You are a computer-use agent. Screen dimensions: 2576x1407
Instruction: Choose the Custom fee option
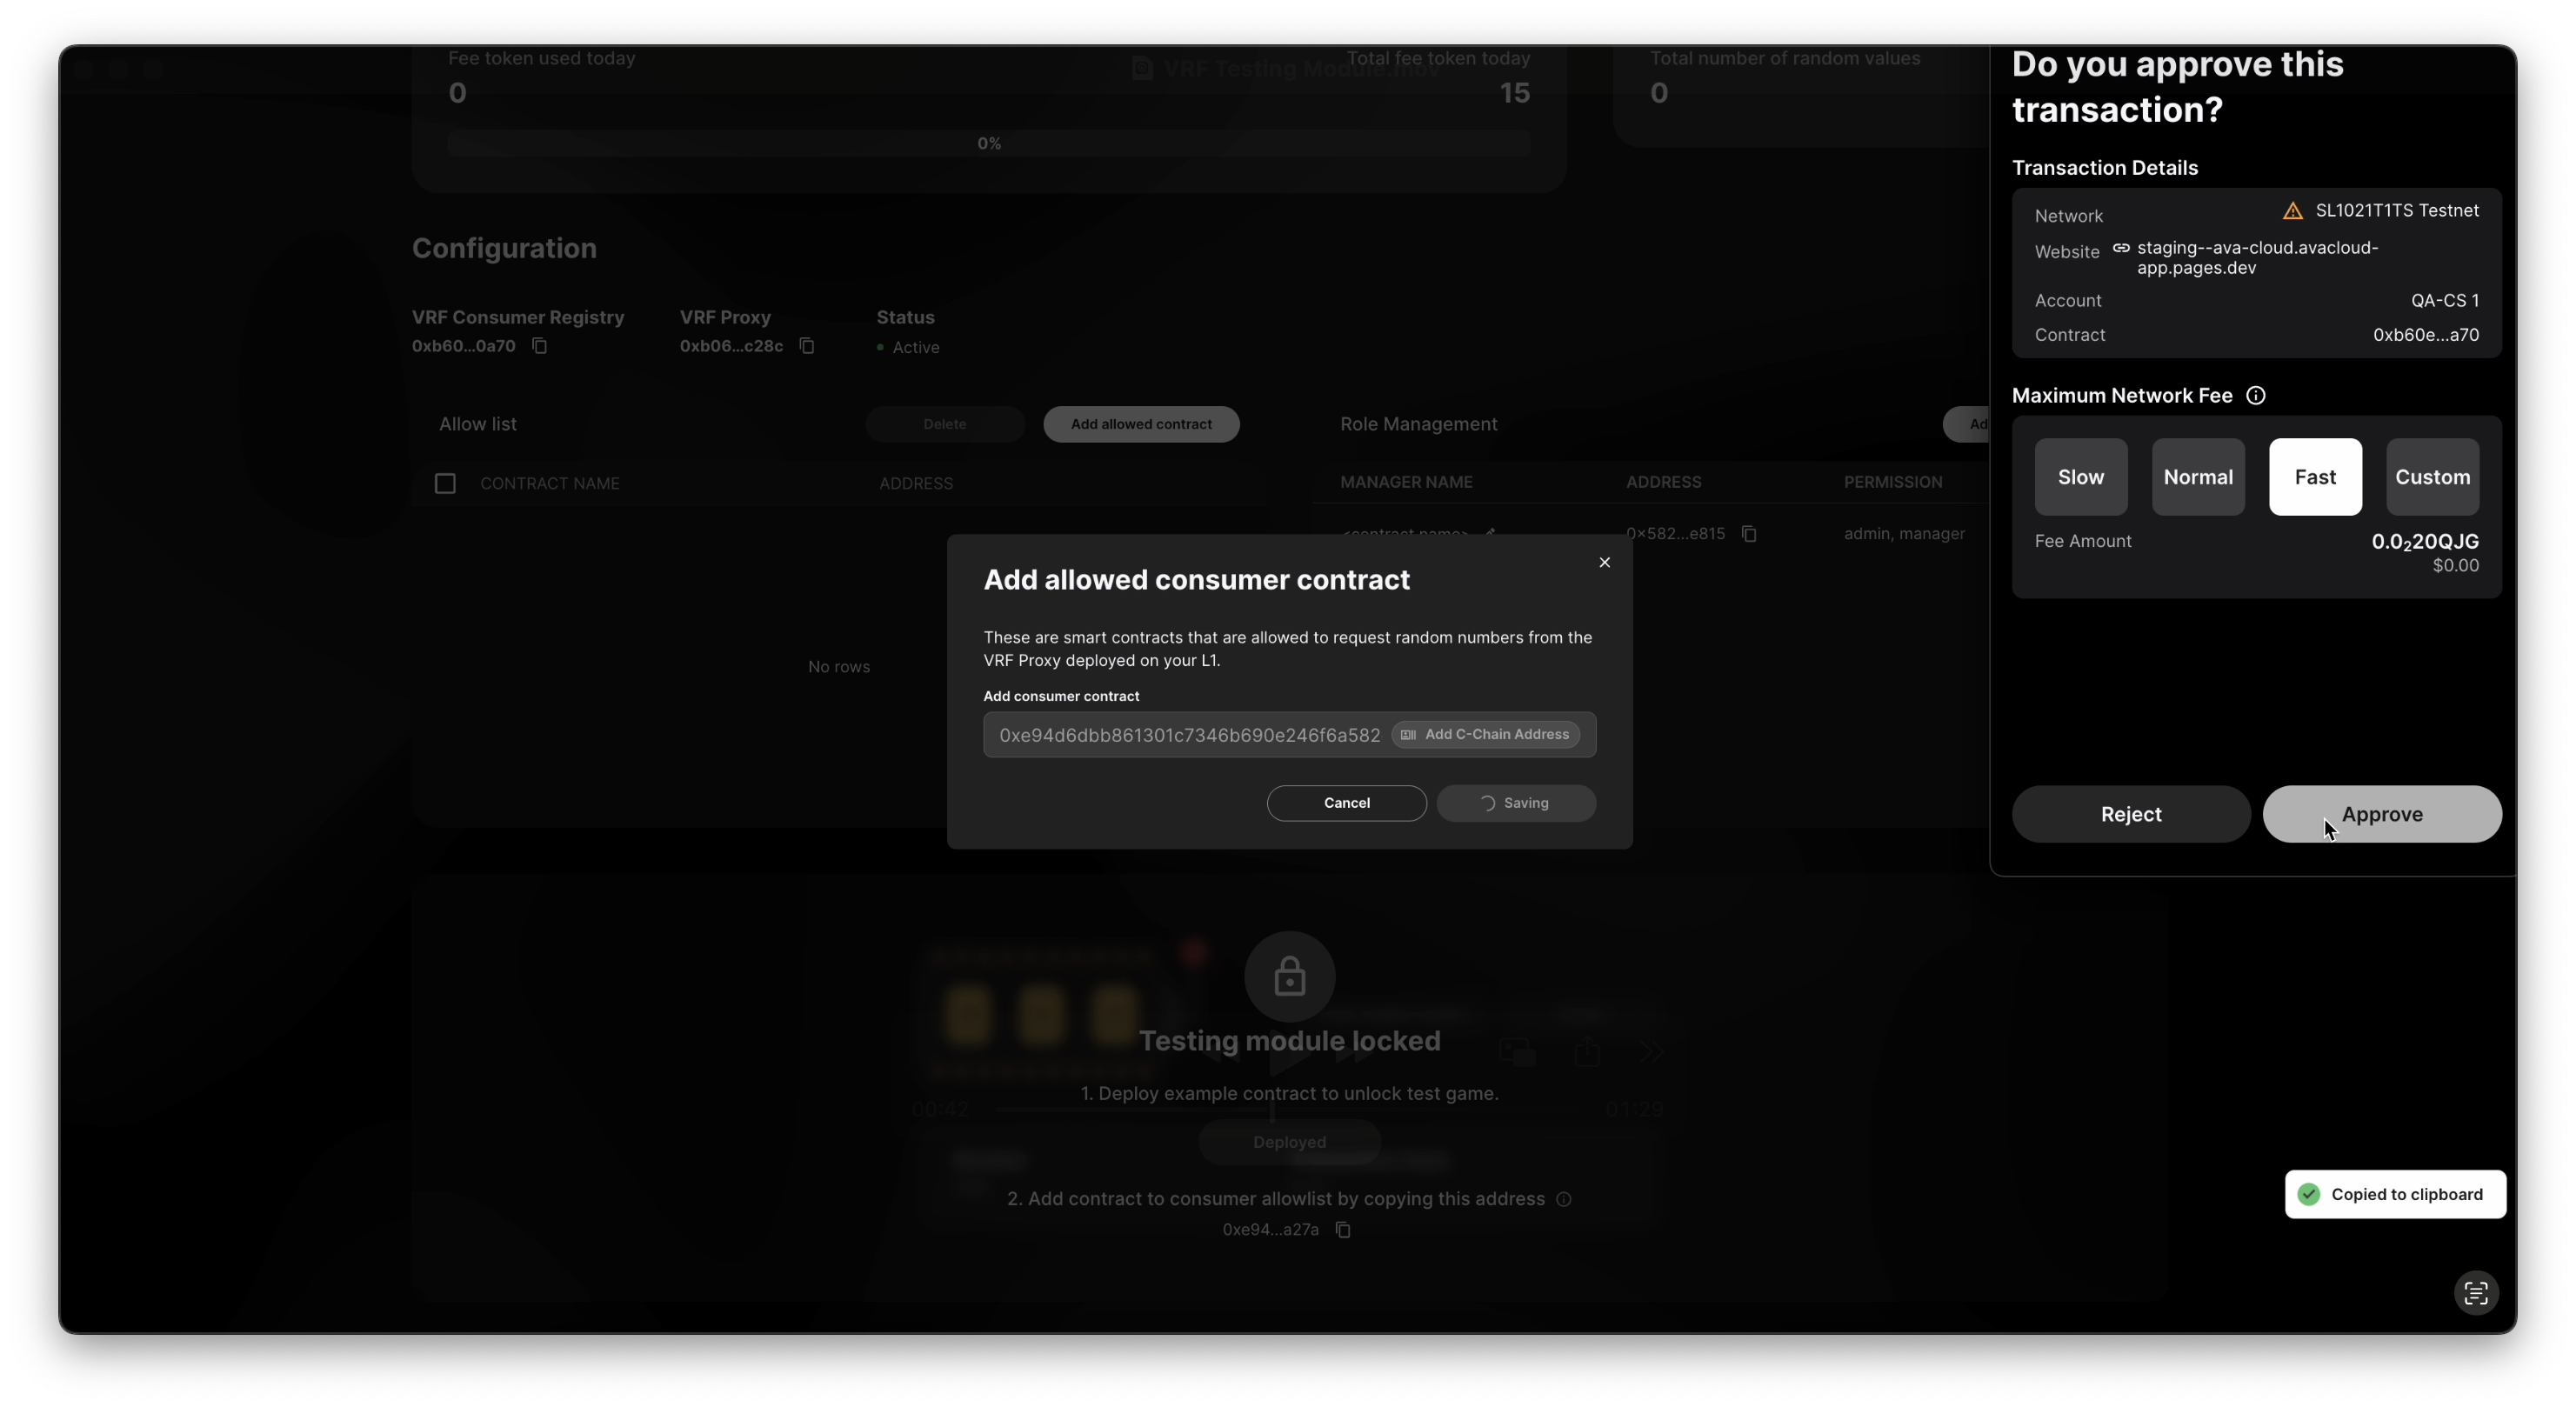tap(2431, 477)
